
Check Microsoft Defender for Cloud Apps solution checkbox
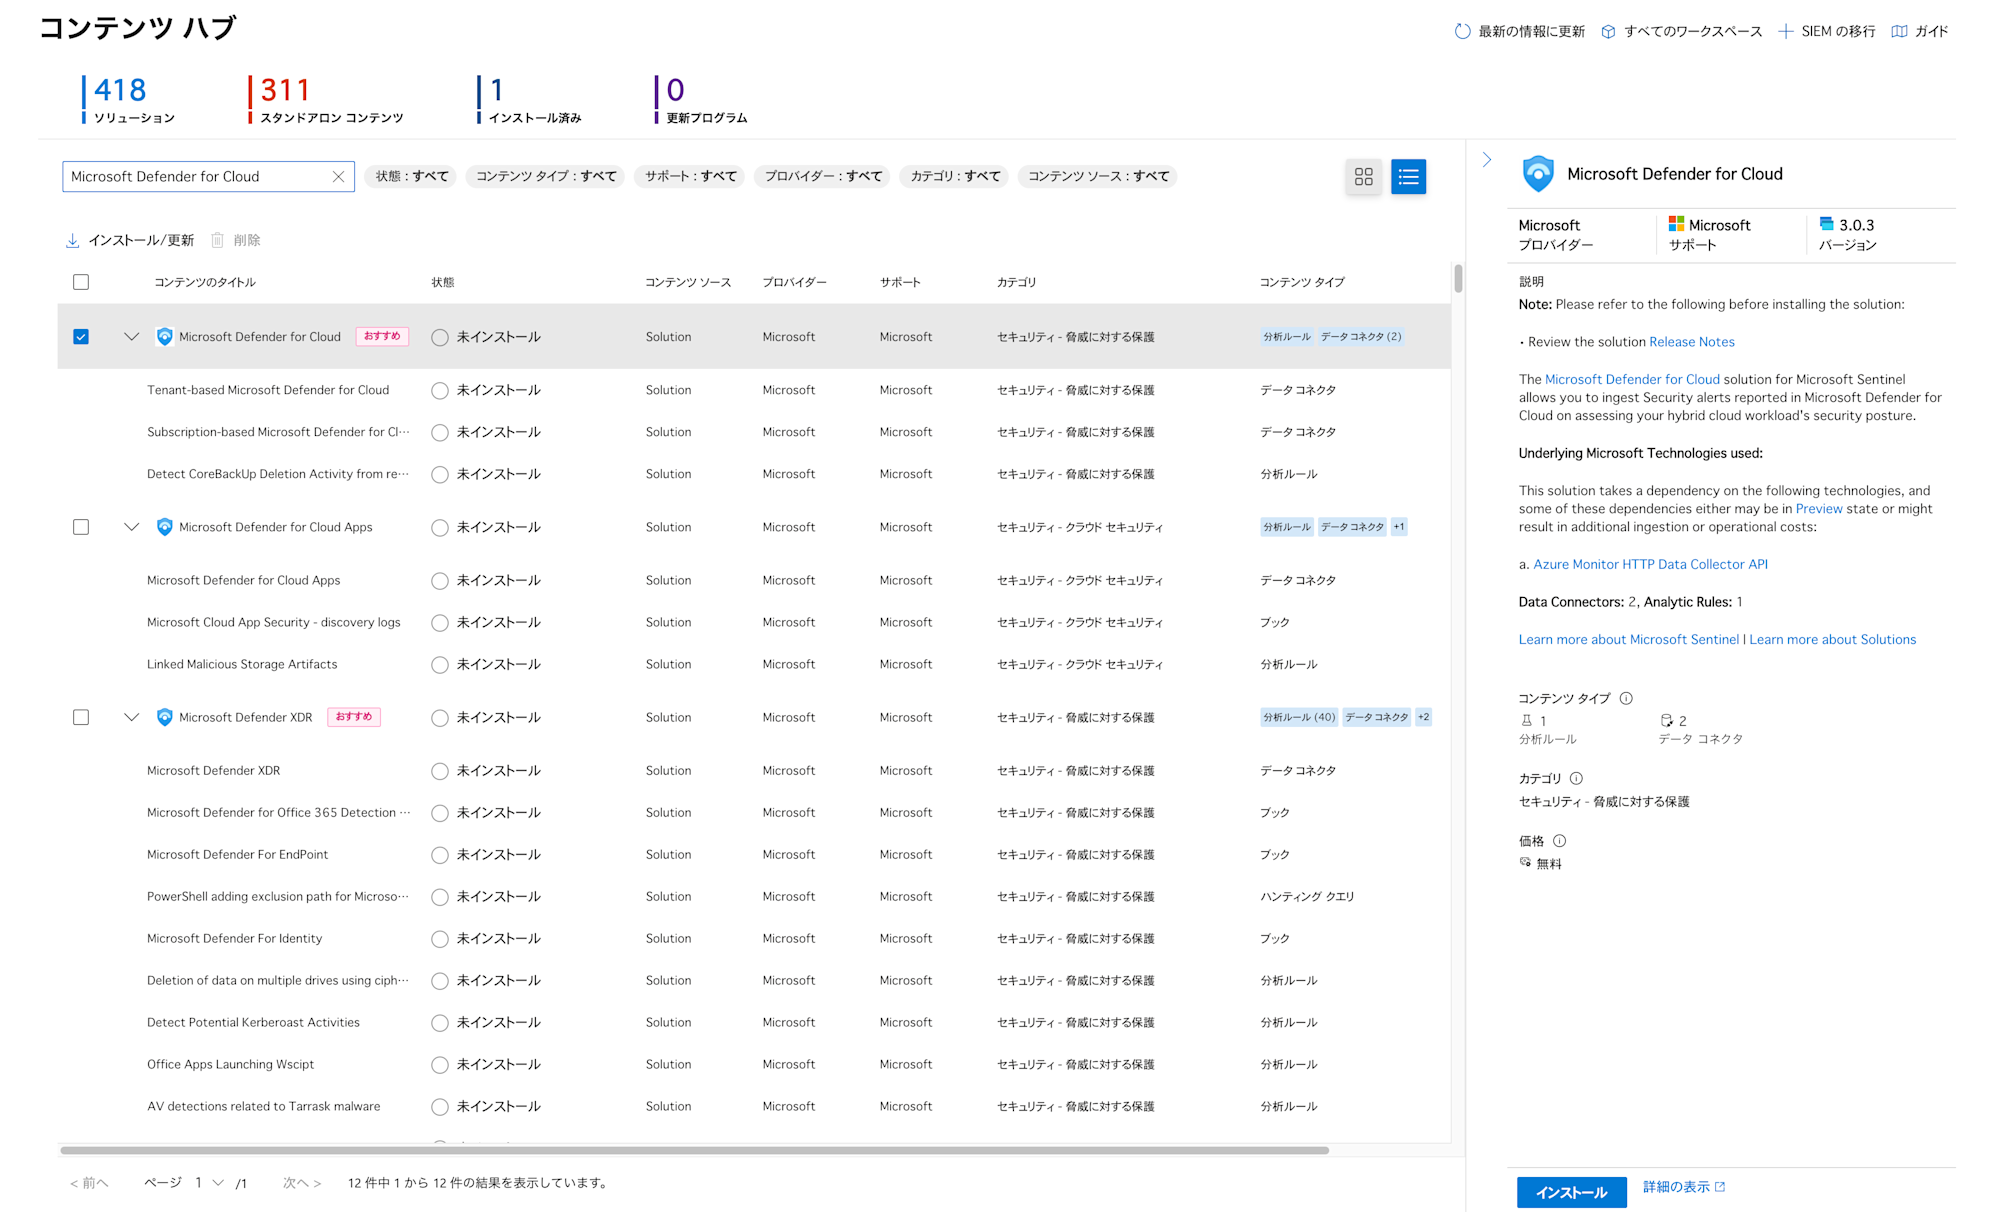click(x=81, y=527)
